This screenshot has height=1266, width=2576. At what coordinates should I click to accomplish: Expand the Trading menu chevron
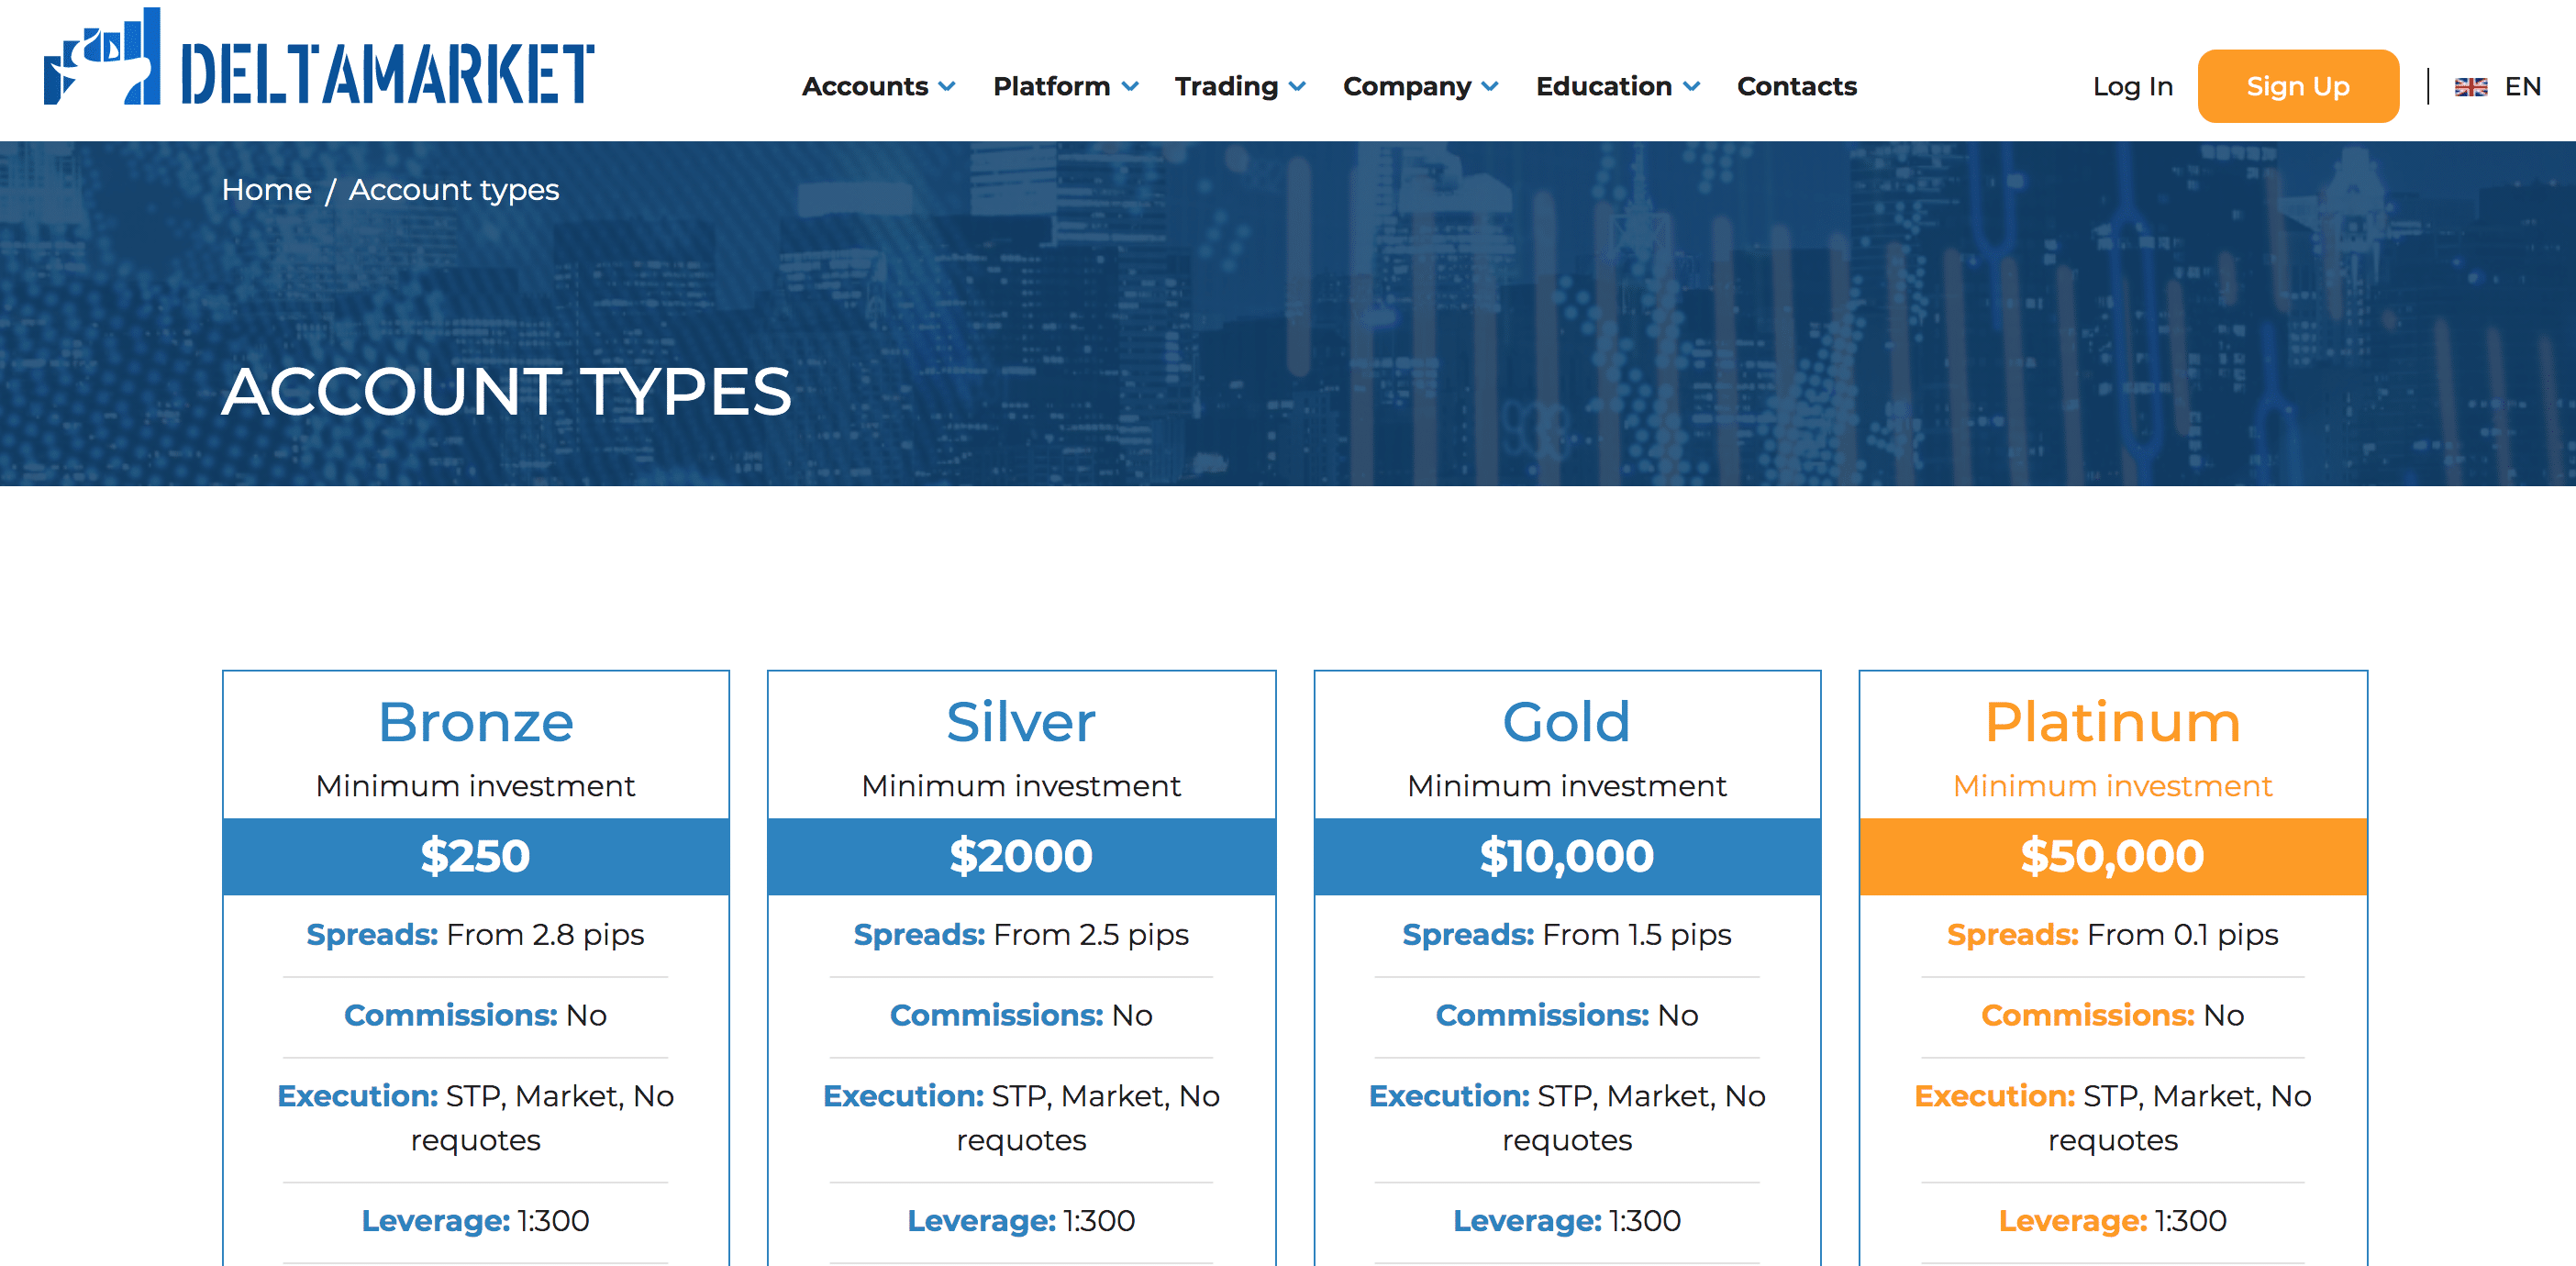pos(1297,87)
